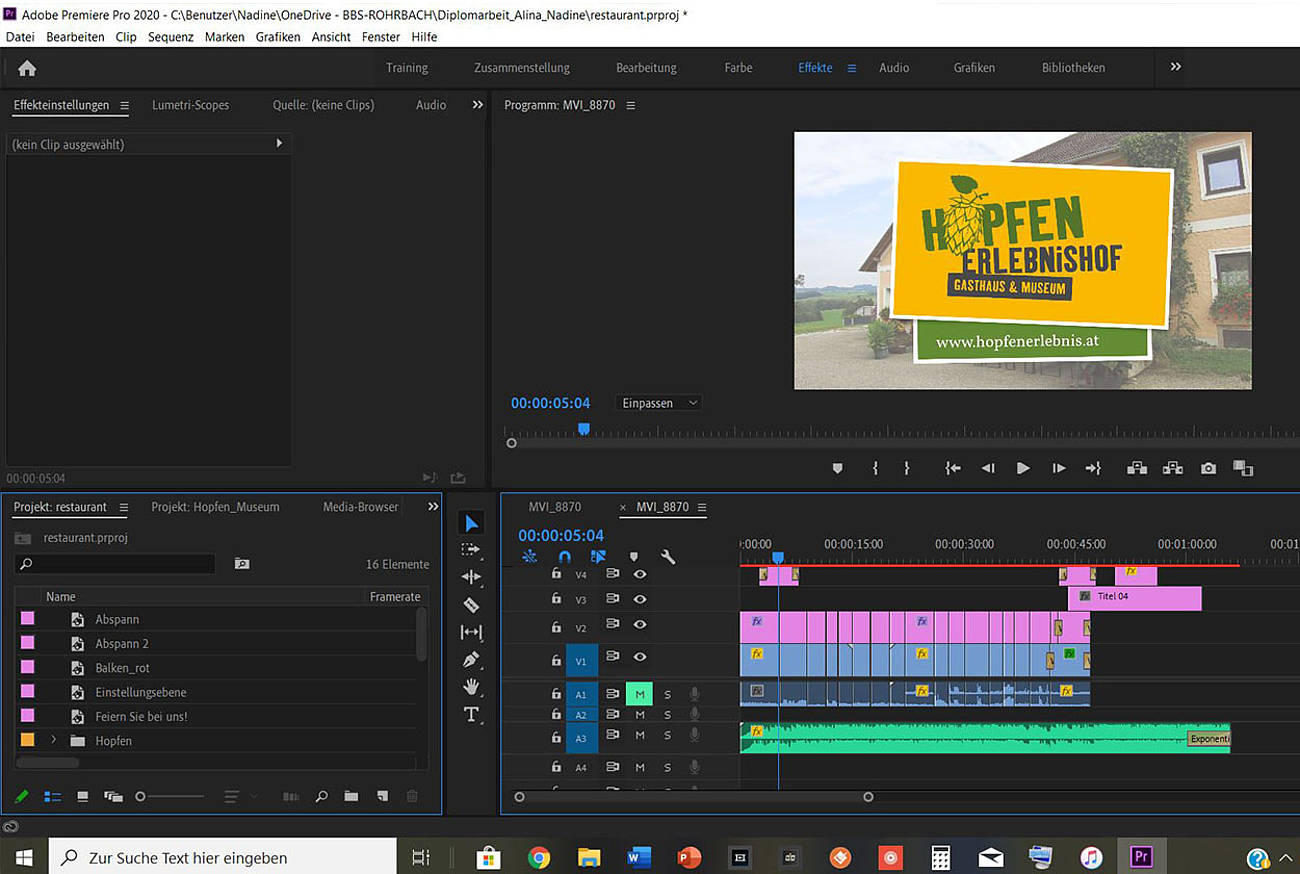Click the Extract button
The image size is (1300, 874).
coord(1173,468)
